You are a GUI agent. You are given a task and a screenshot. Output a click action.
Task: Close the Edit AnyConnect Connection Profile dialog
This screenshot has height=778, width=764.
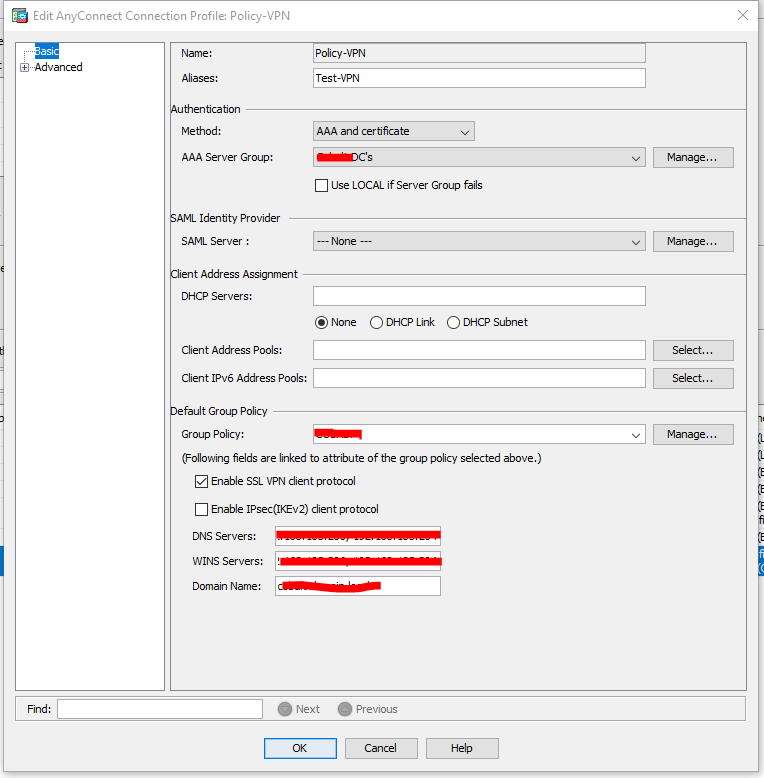click(743, 15)
